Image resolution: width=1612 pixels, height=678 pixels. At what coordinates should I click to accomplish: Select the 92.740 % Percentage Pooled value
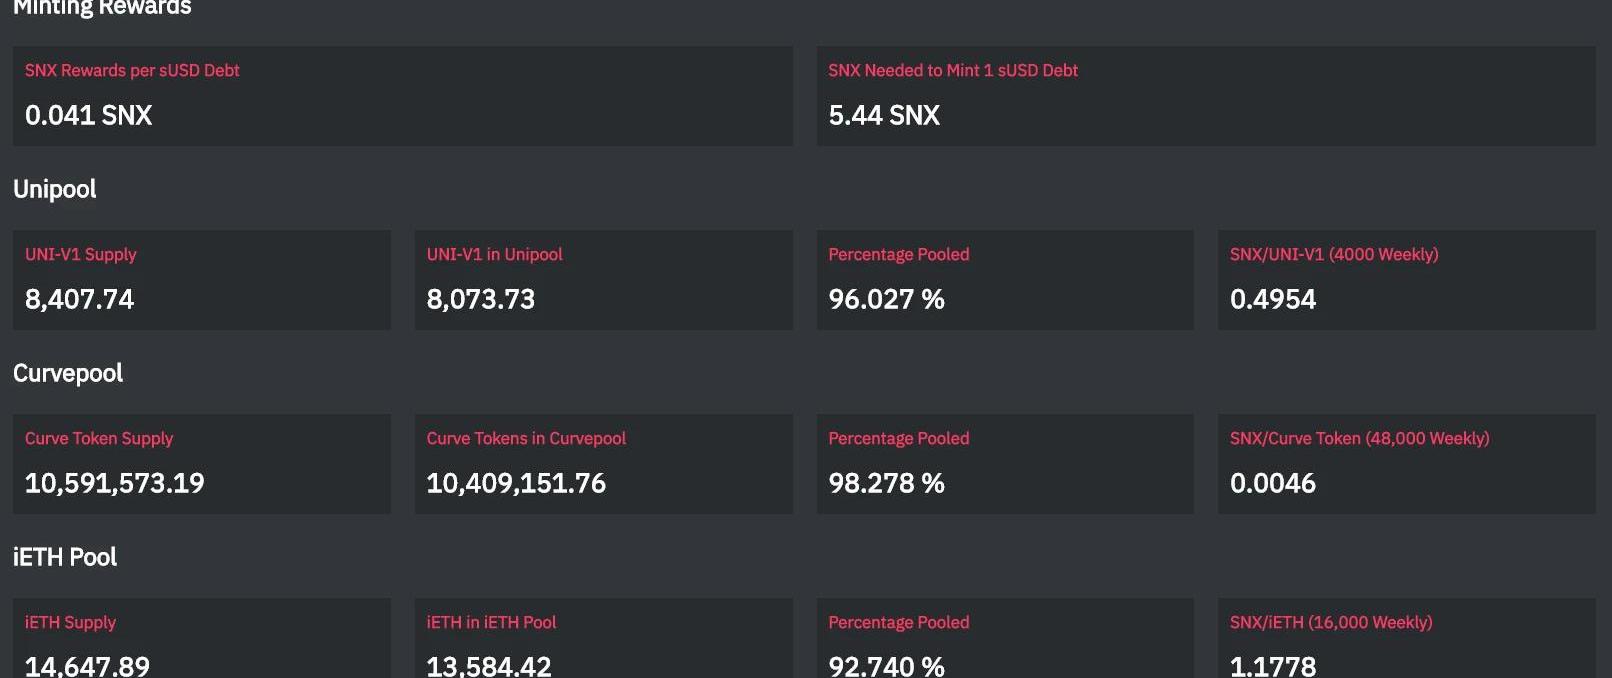click(x=886, y=666)
